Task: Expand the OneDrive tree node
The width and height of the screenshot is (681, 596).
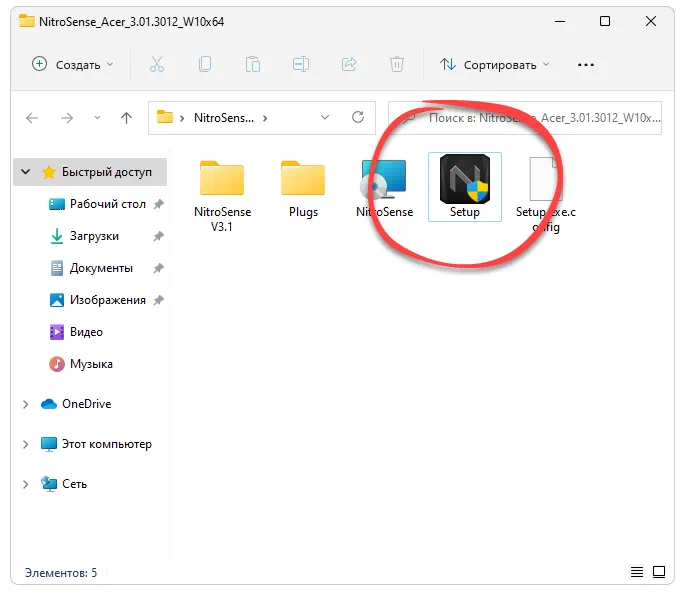Action: click(26, 404)
